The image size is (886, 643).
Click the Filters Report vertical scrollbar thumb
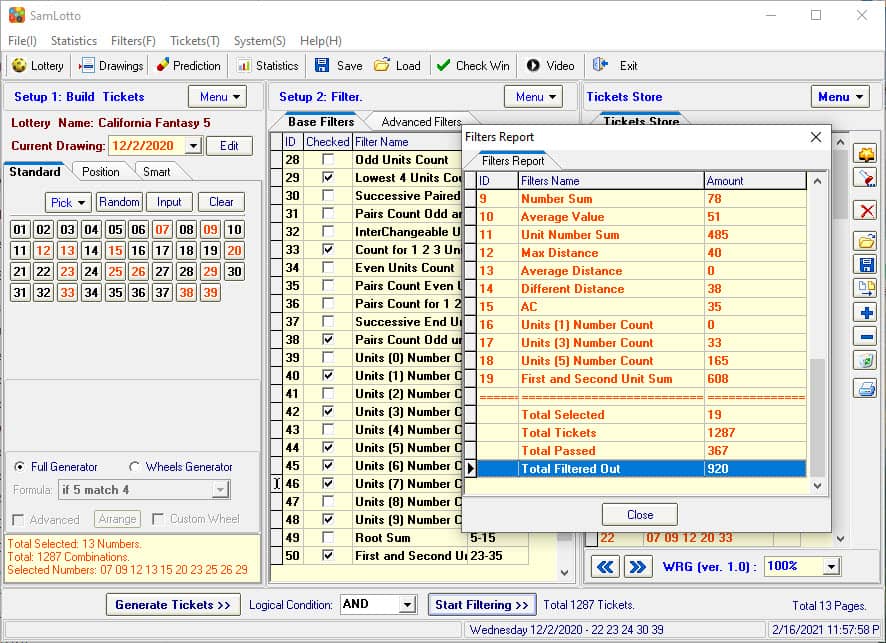[x=818, y=415]
